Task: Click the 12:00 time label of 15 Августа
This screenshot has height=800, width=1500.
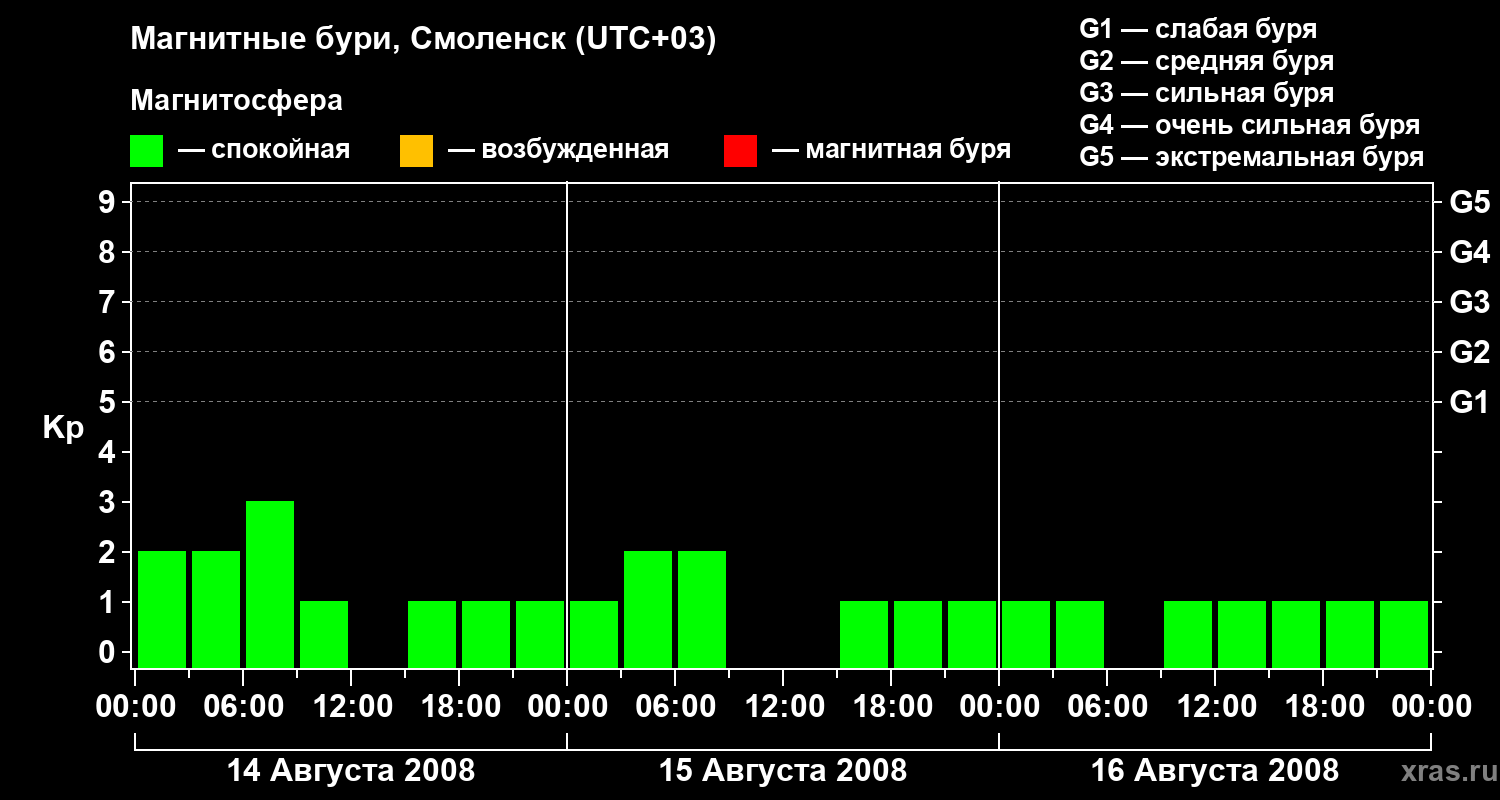Action: (783, 707)
